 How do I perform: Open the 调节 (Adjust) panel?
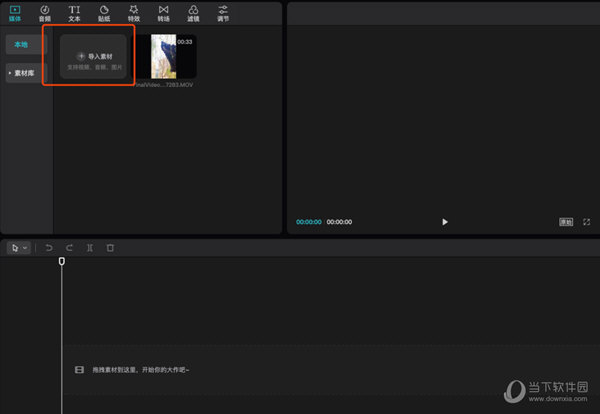click(223, 12)
